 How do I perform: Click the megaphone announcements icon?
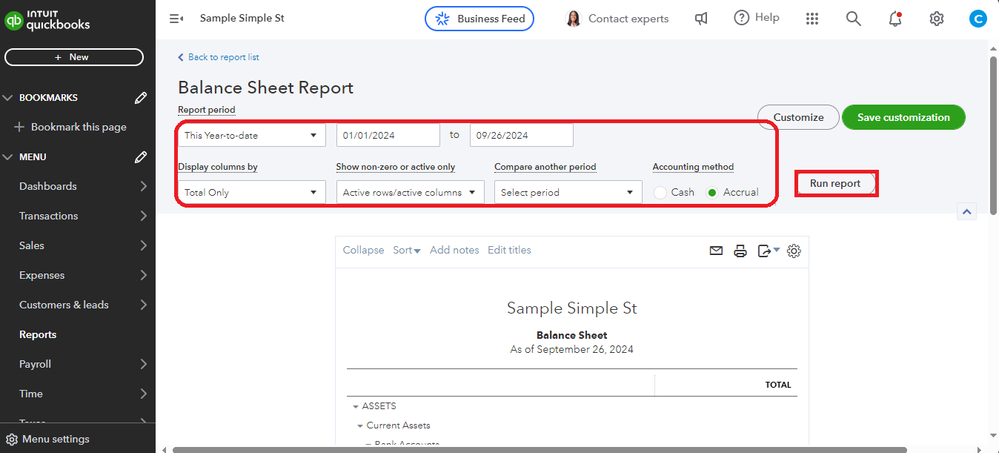(x=702, y=18)
